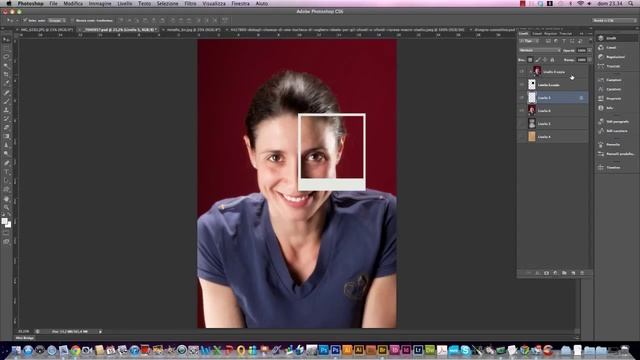Screen dimensions: 640x360
Task: Open the blend mode dropdown in Layers panel
Action: 540,50
